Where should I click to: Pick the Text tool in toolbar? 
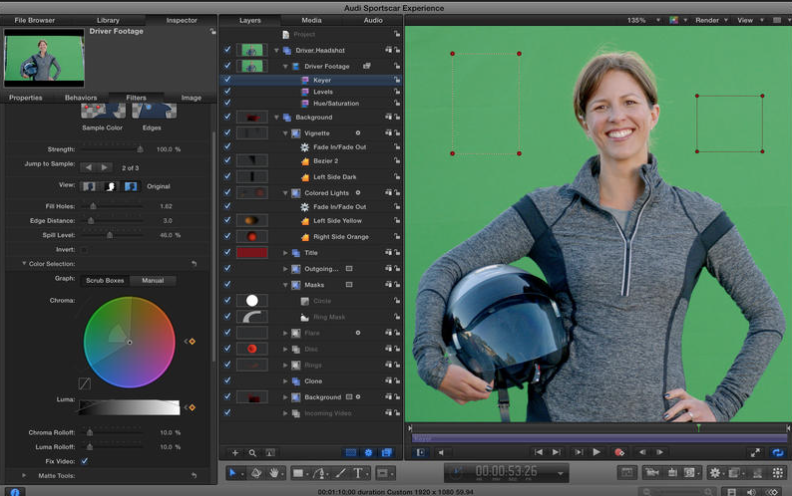357,472
